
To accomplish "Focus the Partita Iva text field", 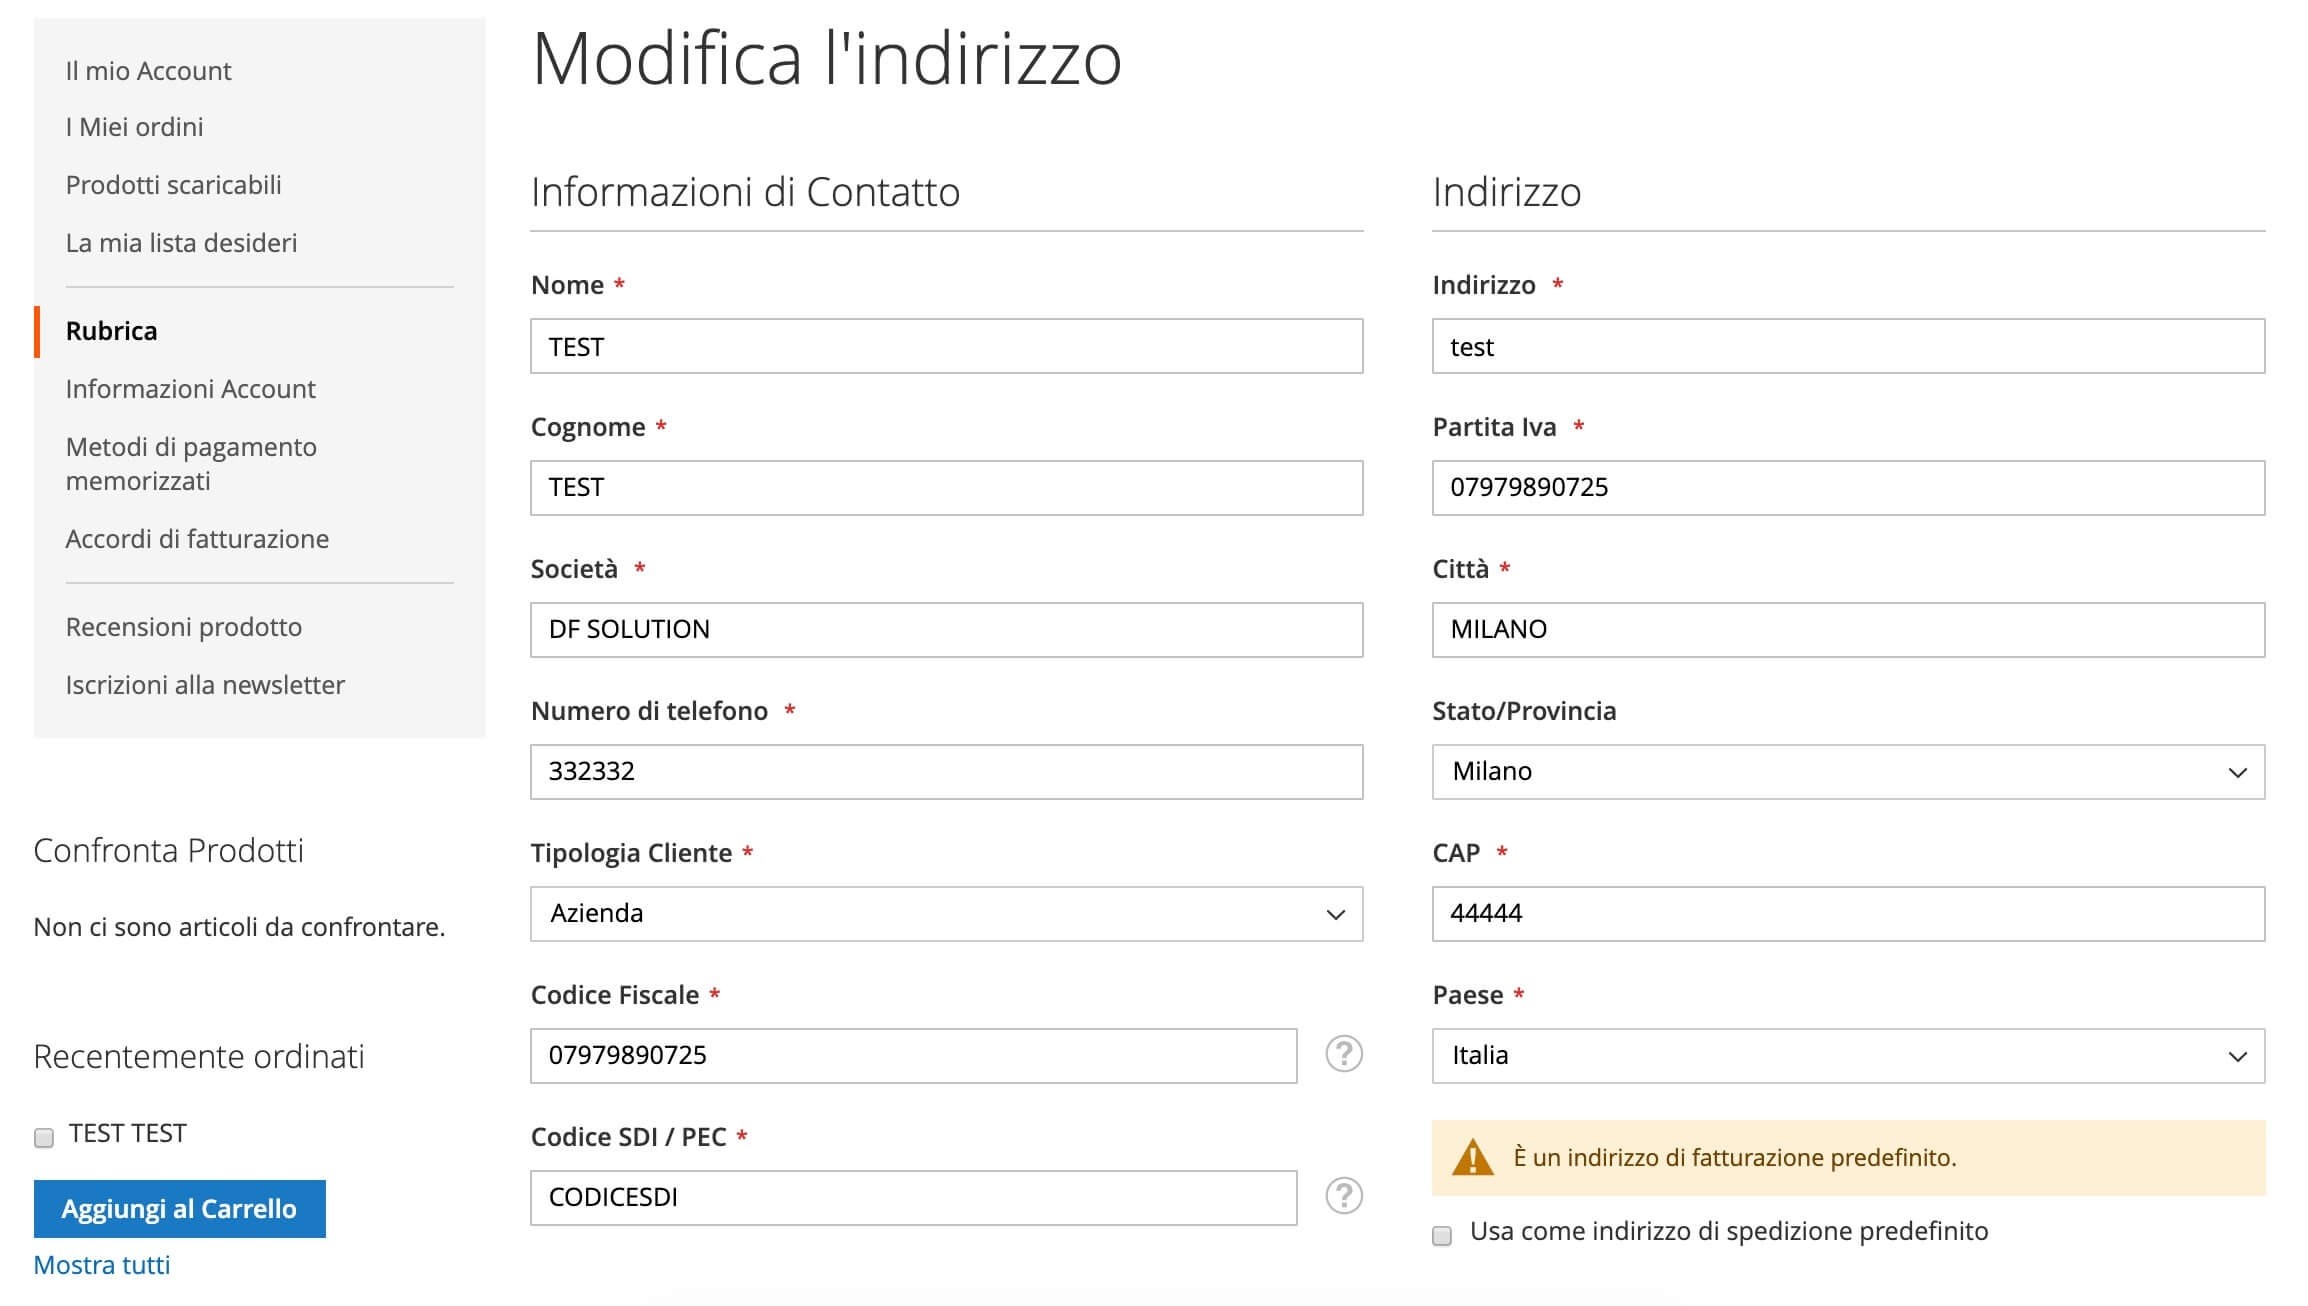I will (x=1848, y=488).
